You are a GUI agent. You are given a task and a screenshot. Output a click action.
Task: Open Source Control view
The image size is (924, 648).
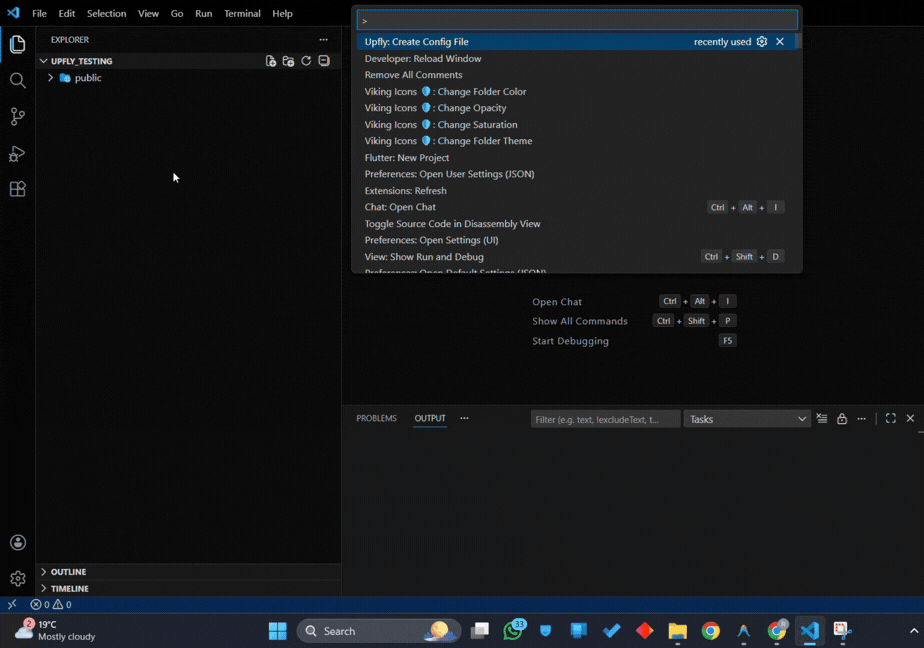[17, 117]
